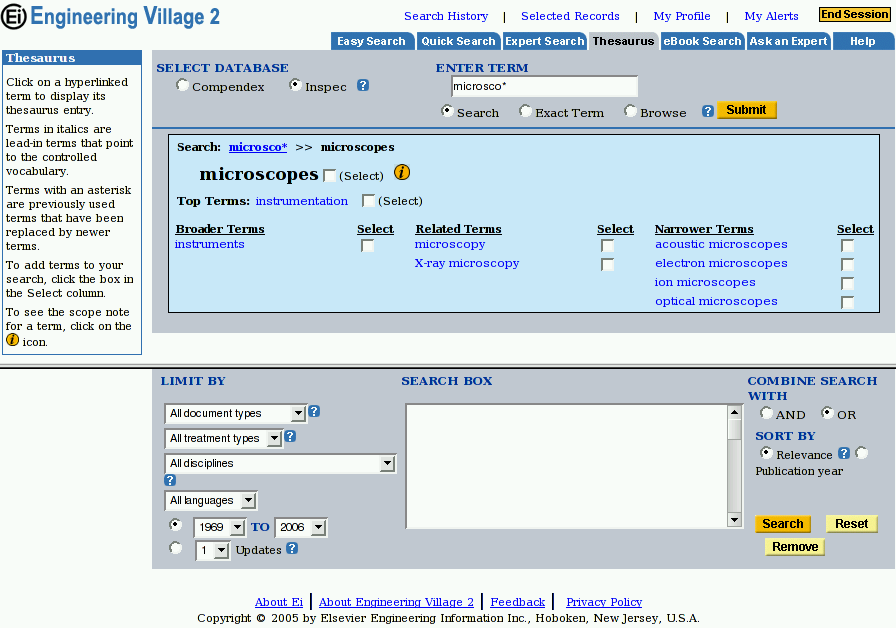Open the All treatment types dropdown
The height and width of the screenshot is (628, 896).
pos(223,438)
